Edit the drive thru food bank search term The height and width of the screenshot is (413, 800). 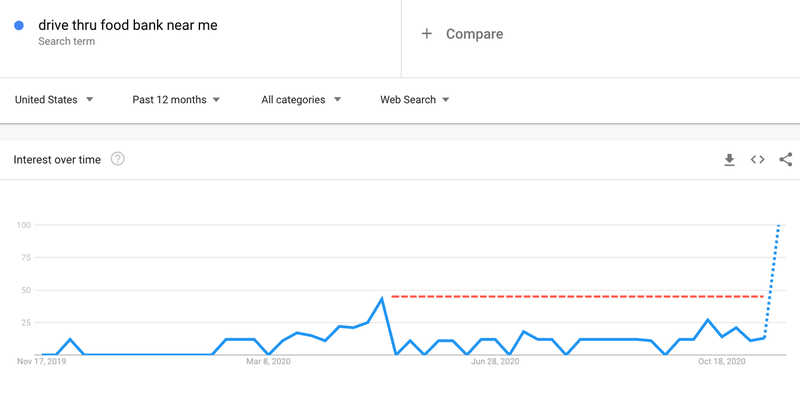(x=128, y=25)
